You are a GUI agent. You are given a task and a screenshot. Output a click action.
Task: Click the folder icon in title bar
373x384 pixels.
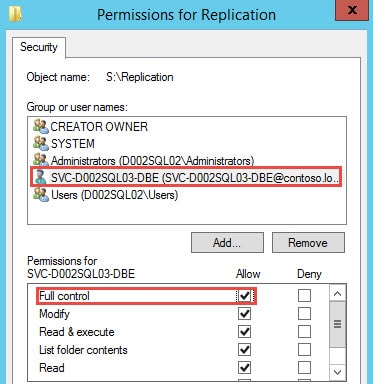tap(15, 14)
